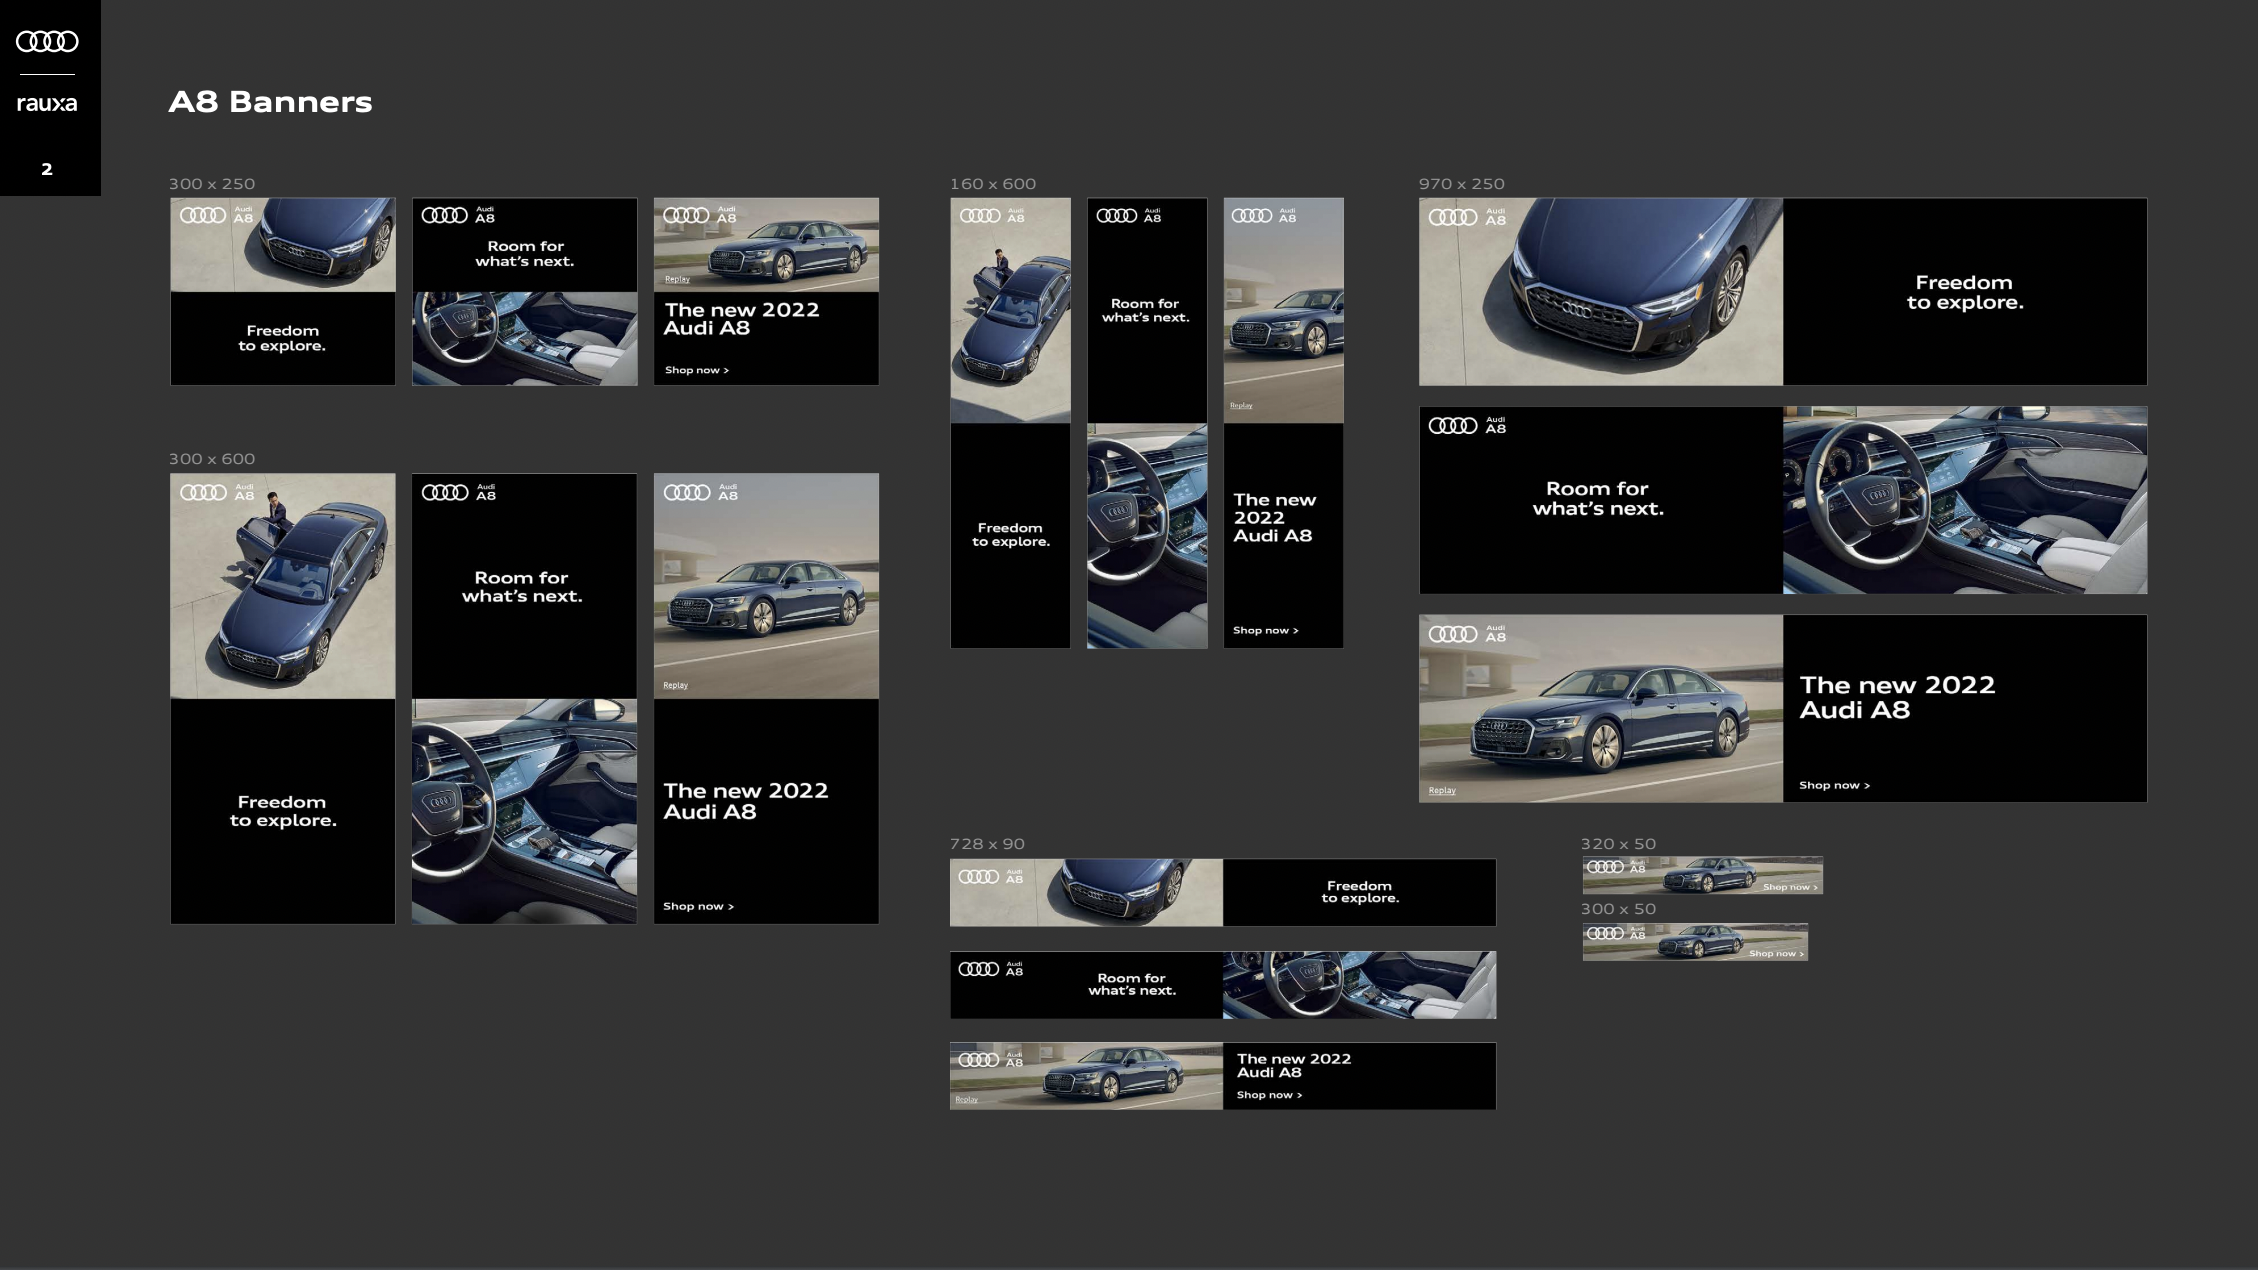Viewport: 2258px width, 1270px height.
Task: Click 'The new 2022 Audi A8' in 300 x 600 banner
Action: point(746,801)
